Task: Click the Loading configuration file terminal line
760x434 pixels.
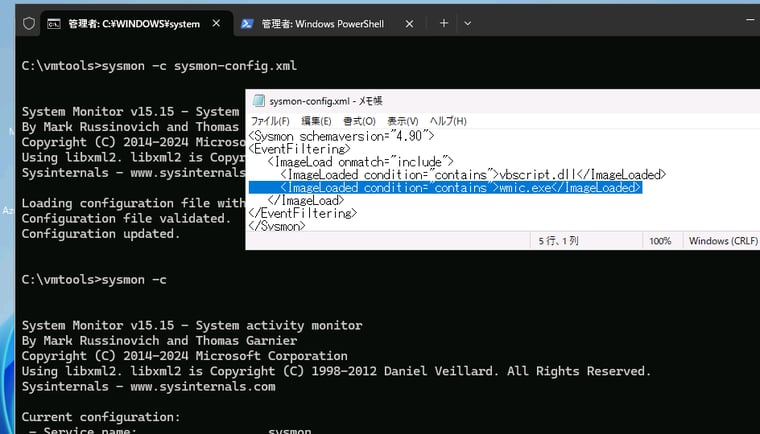Action: [x=133, y=203]
